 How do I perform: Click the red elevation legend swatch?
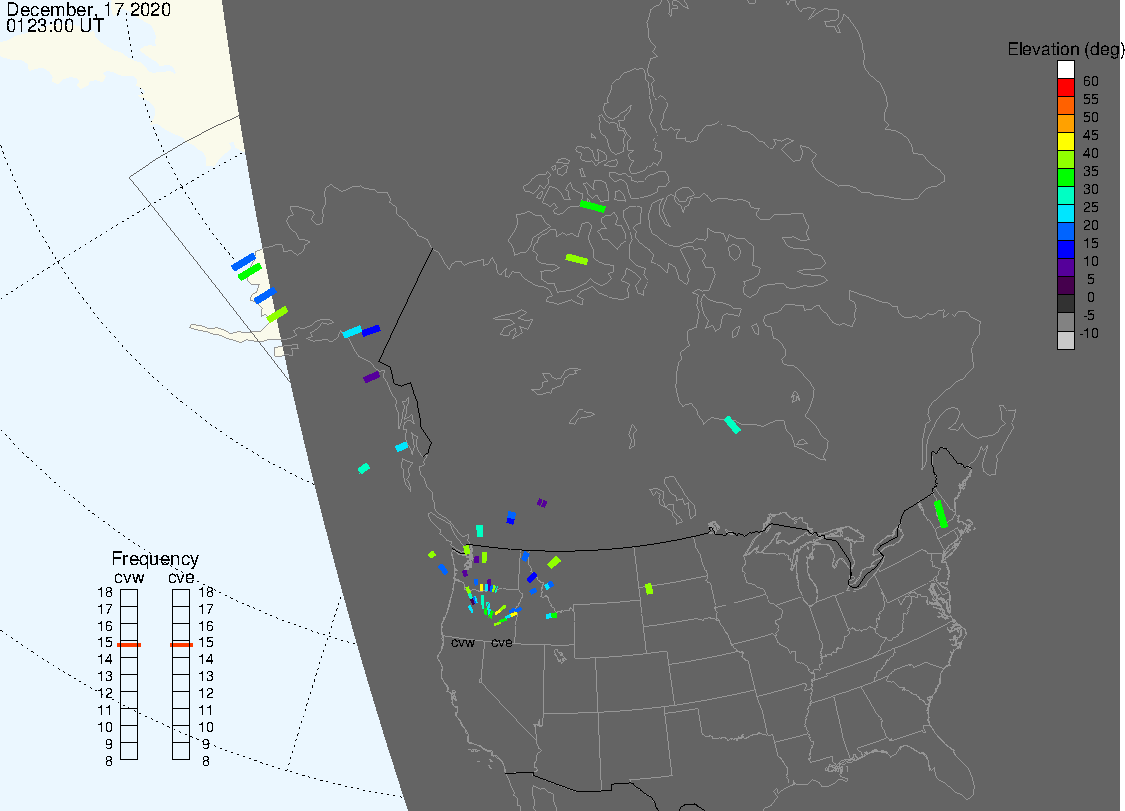pos(1065,88)
